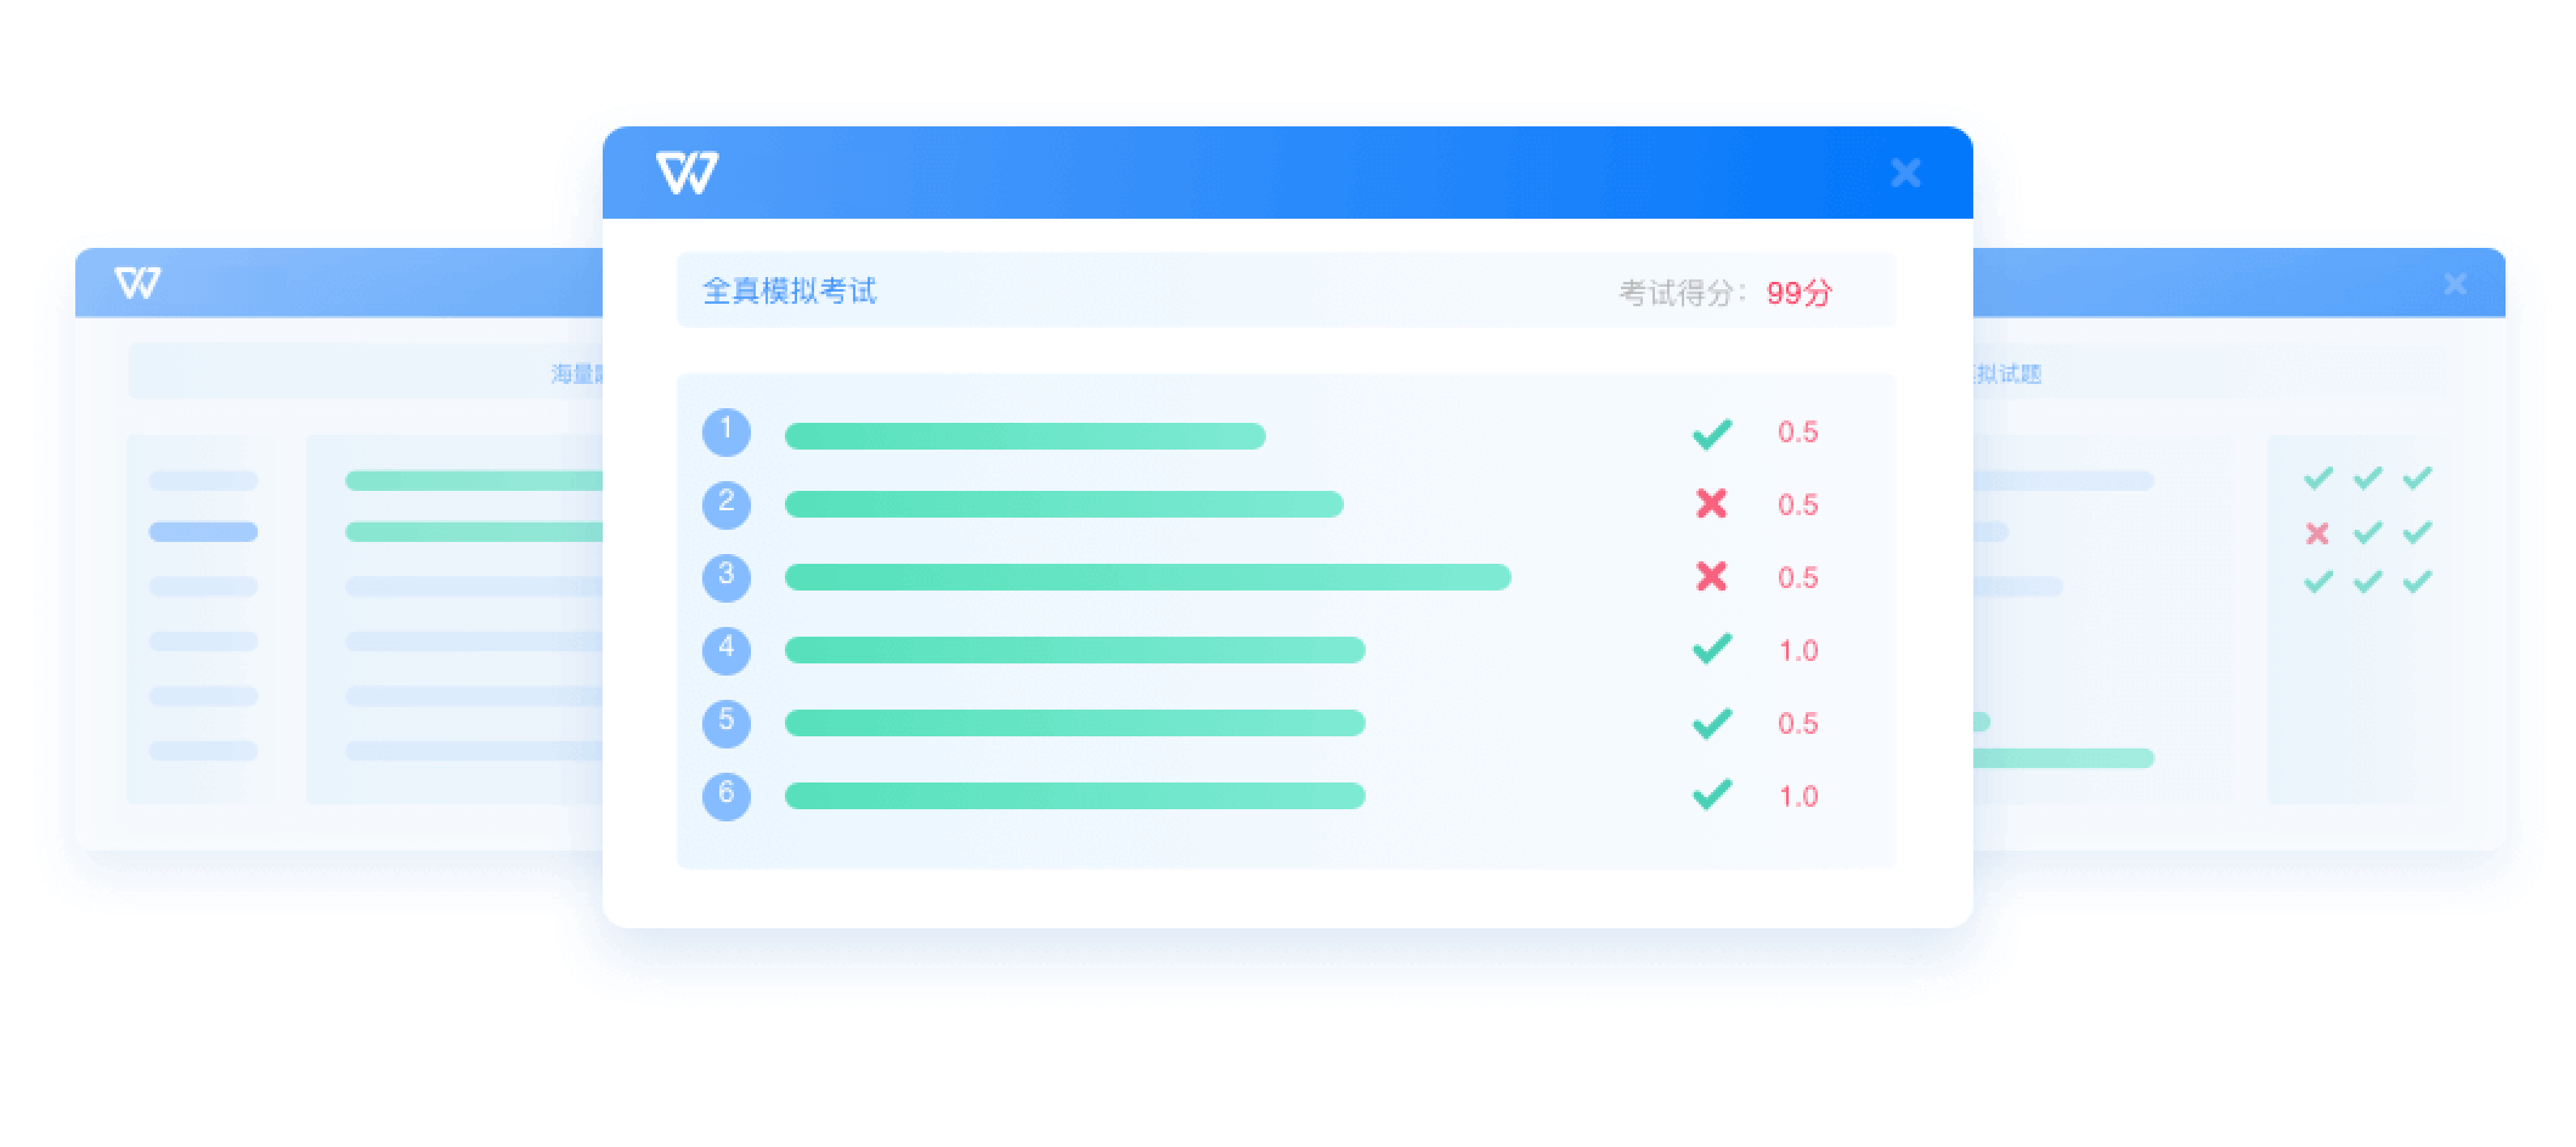Select the highlighted blue sidebar item in left window
The image size is (2576, 1147).
pos(203,532)
